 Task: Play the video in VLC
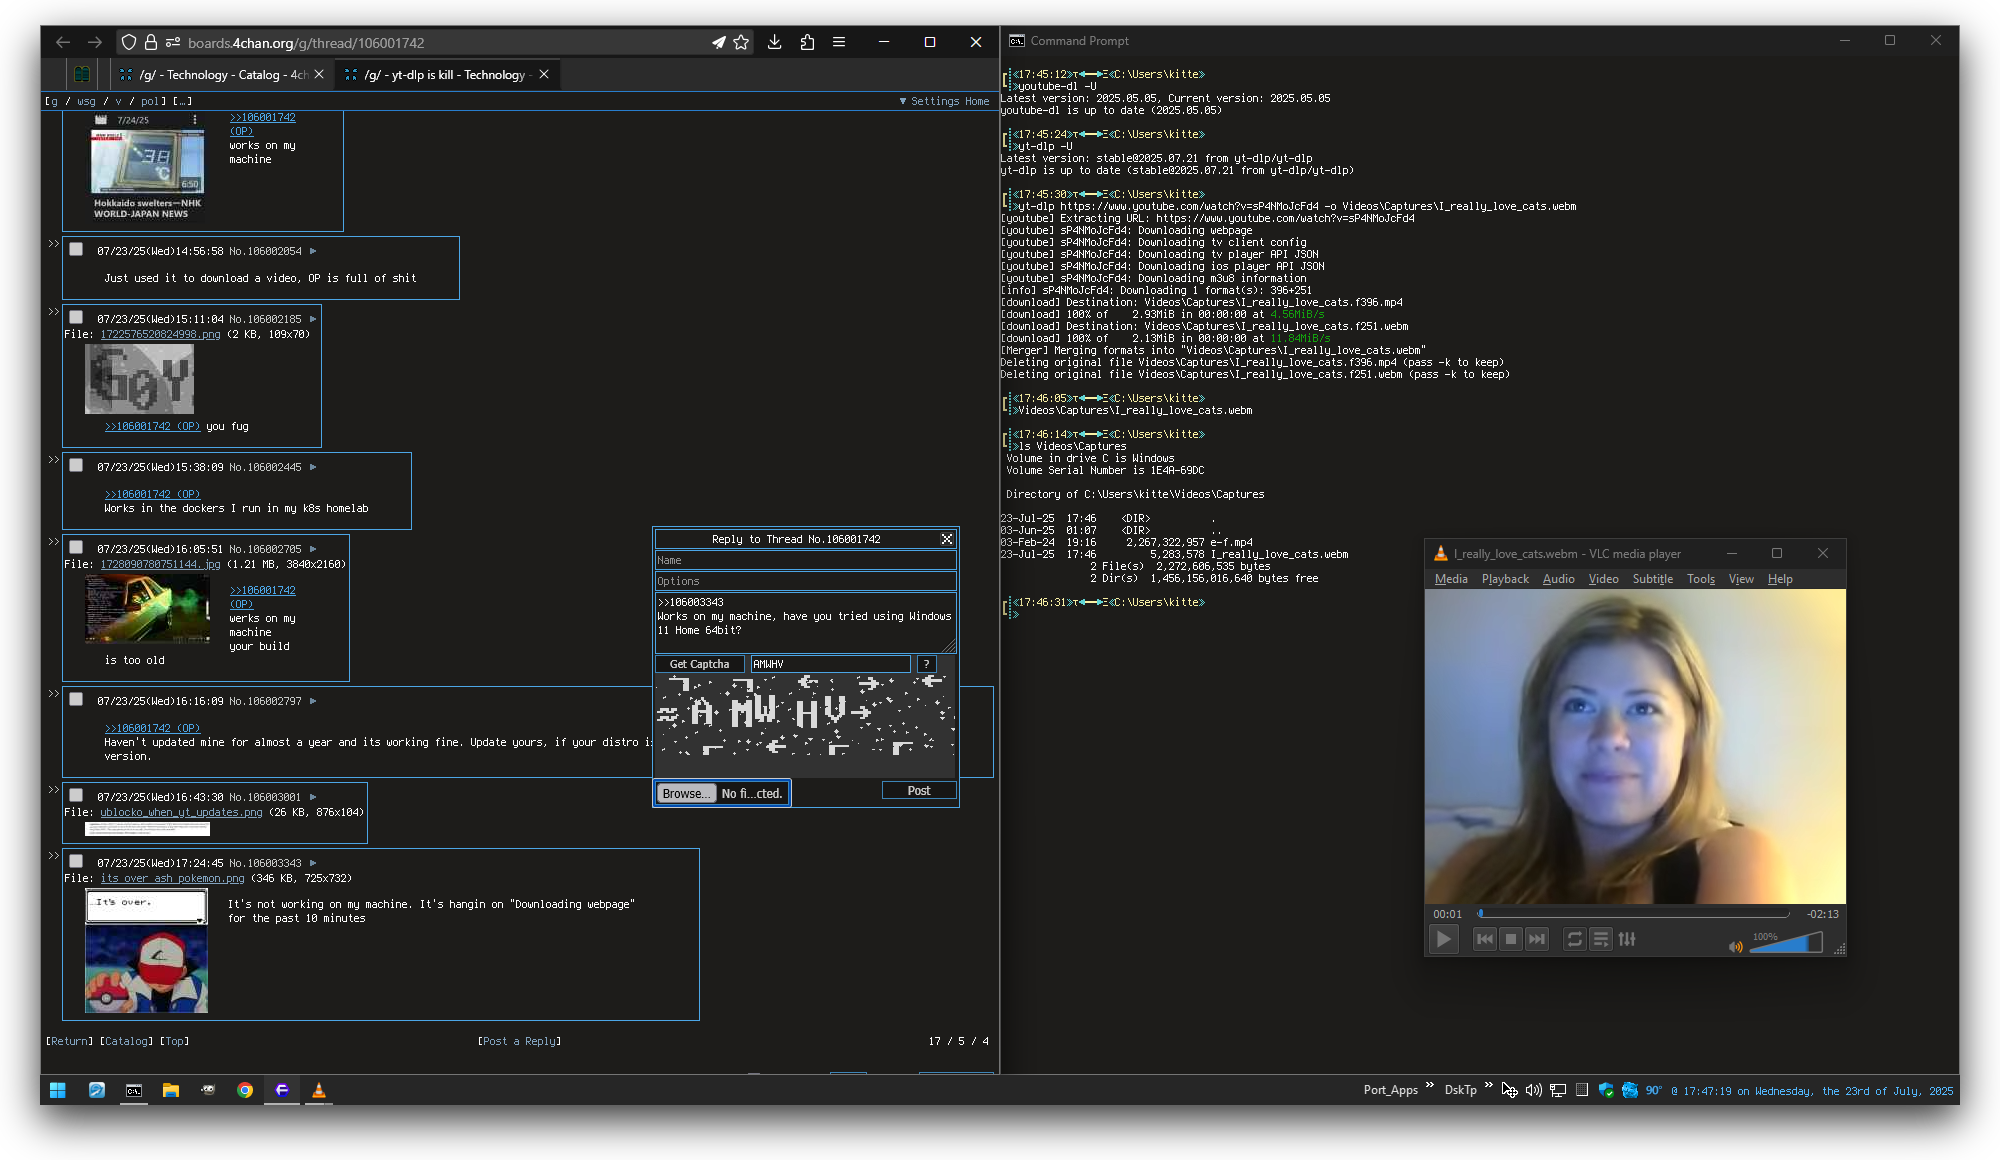[x=1443, y=939]
